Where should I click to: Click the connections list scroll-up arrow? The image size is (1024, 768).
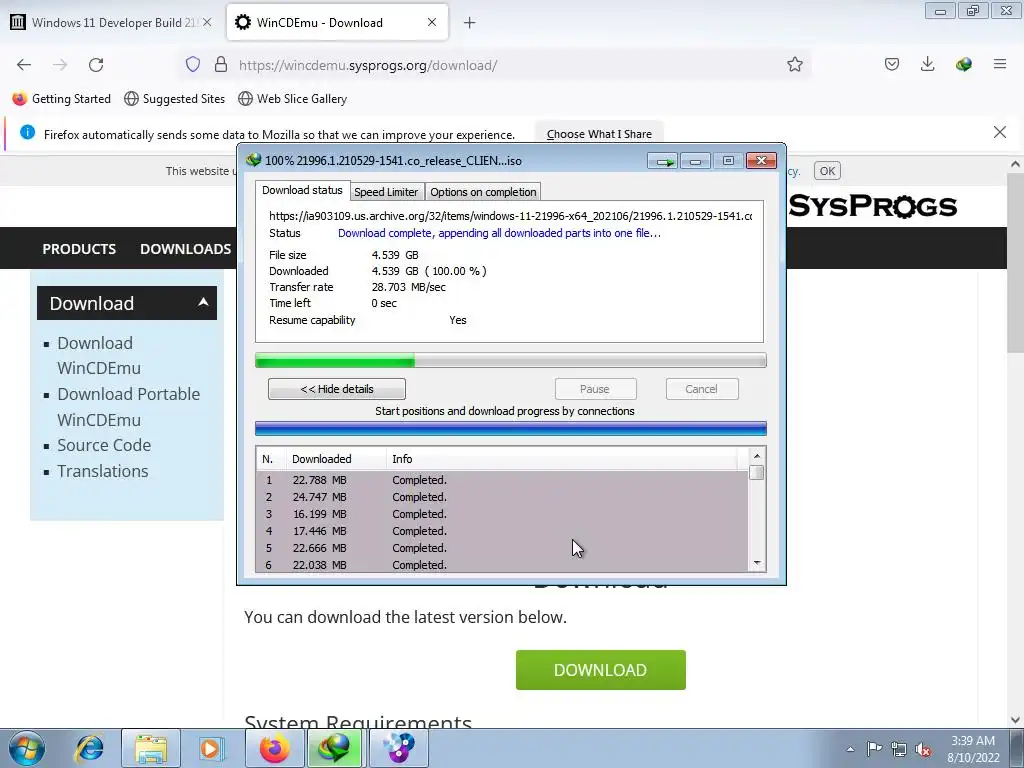point(756,456)
